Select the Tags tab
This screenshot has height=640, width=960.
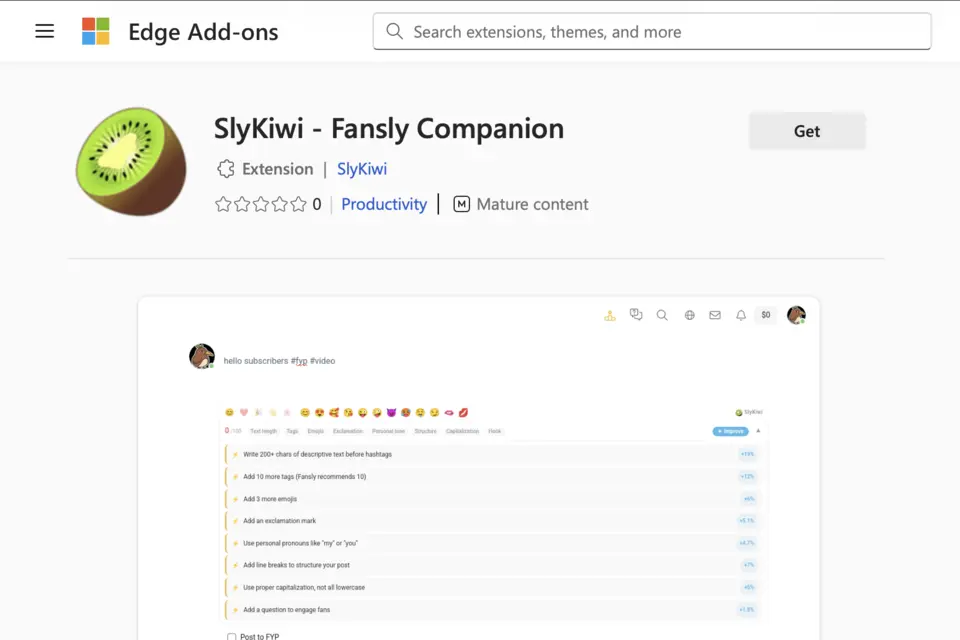pyautogui.click(x=292, y=431)
